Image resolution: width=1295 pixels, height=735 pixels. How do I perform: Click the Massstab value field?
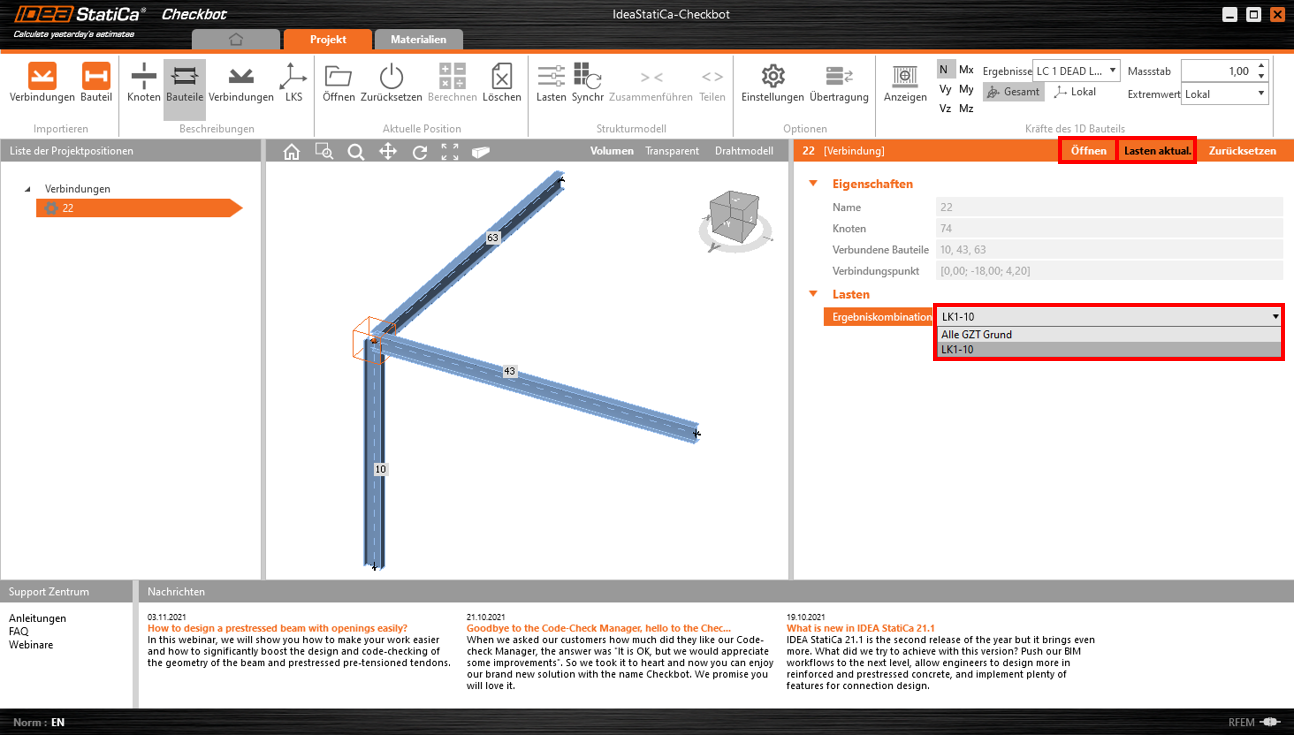[x=1218, y=71]
